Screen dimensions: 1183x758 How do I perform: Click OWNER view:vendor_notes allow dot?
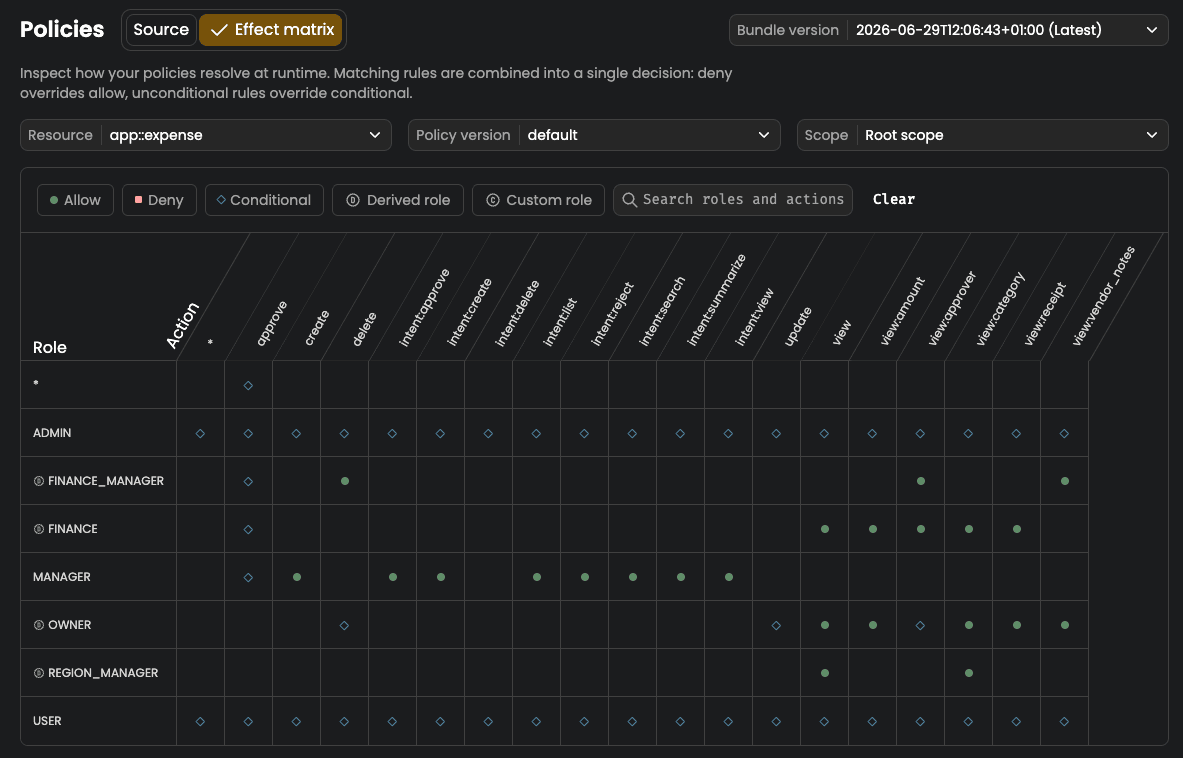1065,625
